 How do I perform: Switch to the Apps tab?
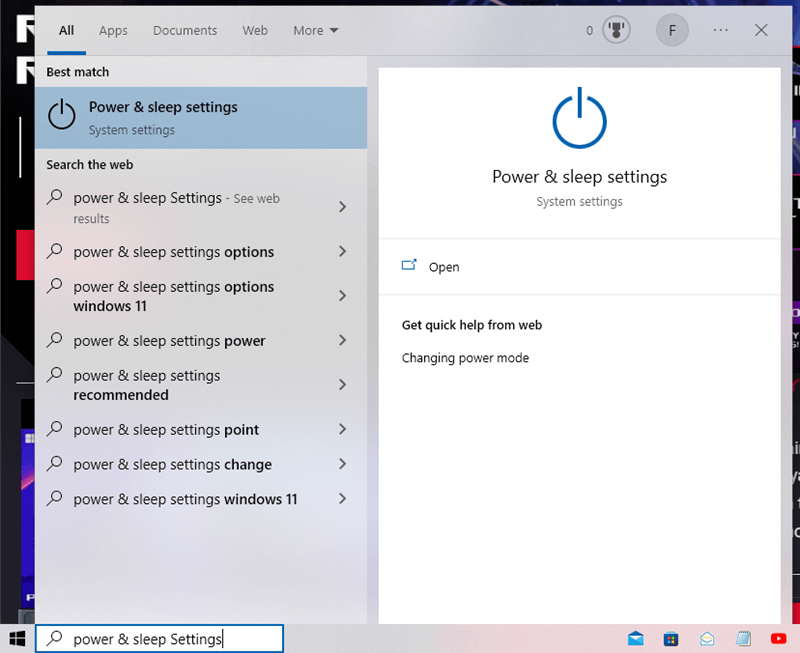tap(113, 31)
